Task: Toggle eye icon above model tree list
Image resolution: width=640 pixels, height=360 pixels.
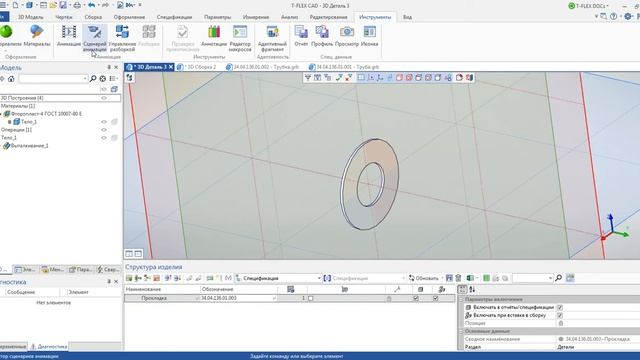Action: (103, 89)
